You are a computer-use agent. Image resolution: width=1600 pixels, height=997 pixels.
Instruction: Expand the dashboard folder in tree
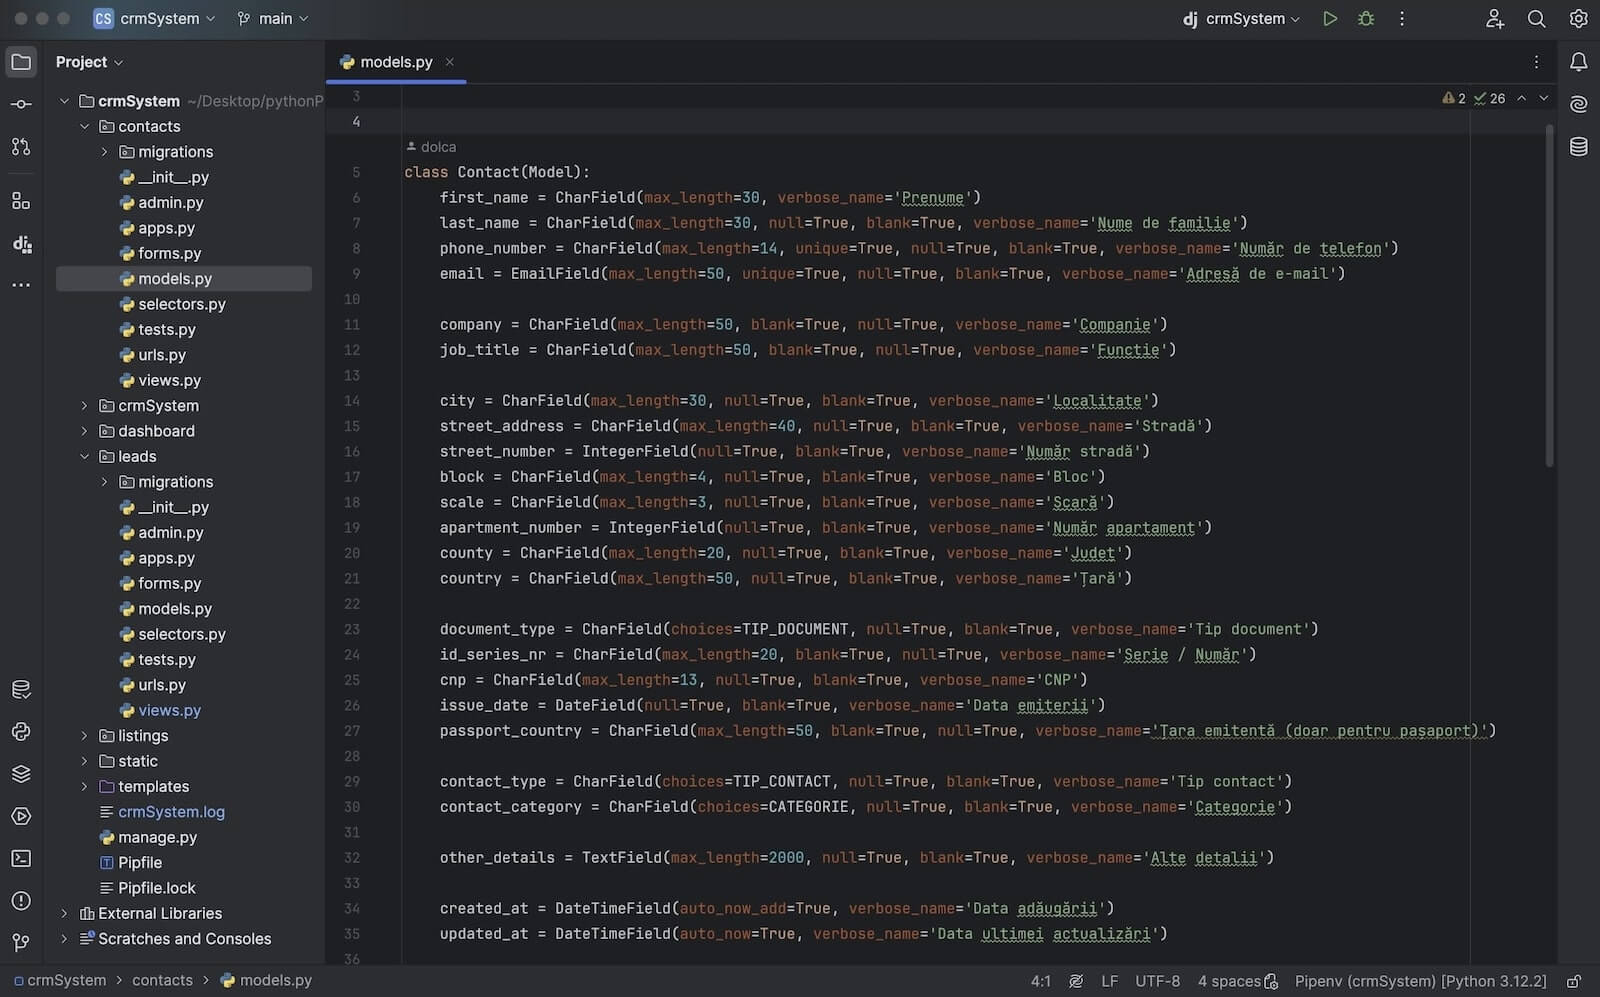84,431
